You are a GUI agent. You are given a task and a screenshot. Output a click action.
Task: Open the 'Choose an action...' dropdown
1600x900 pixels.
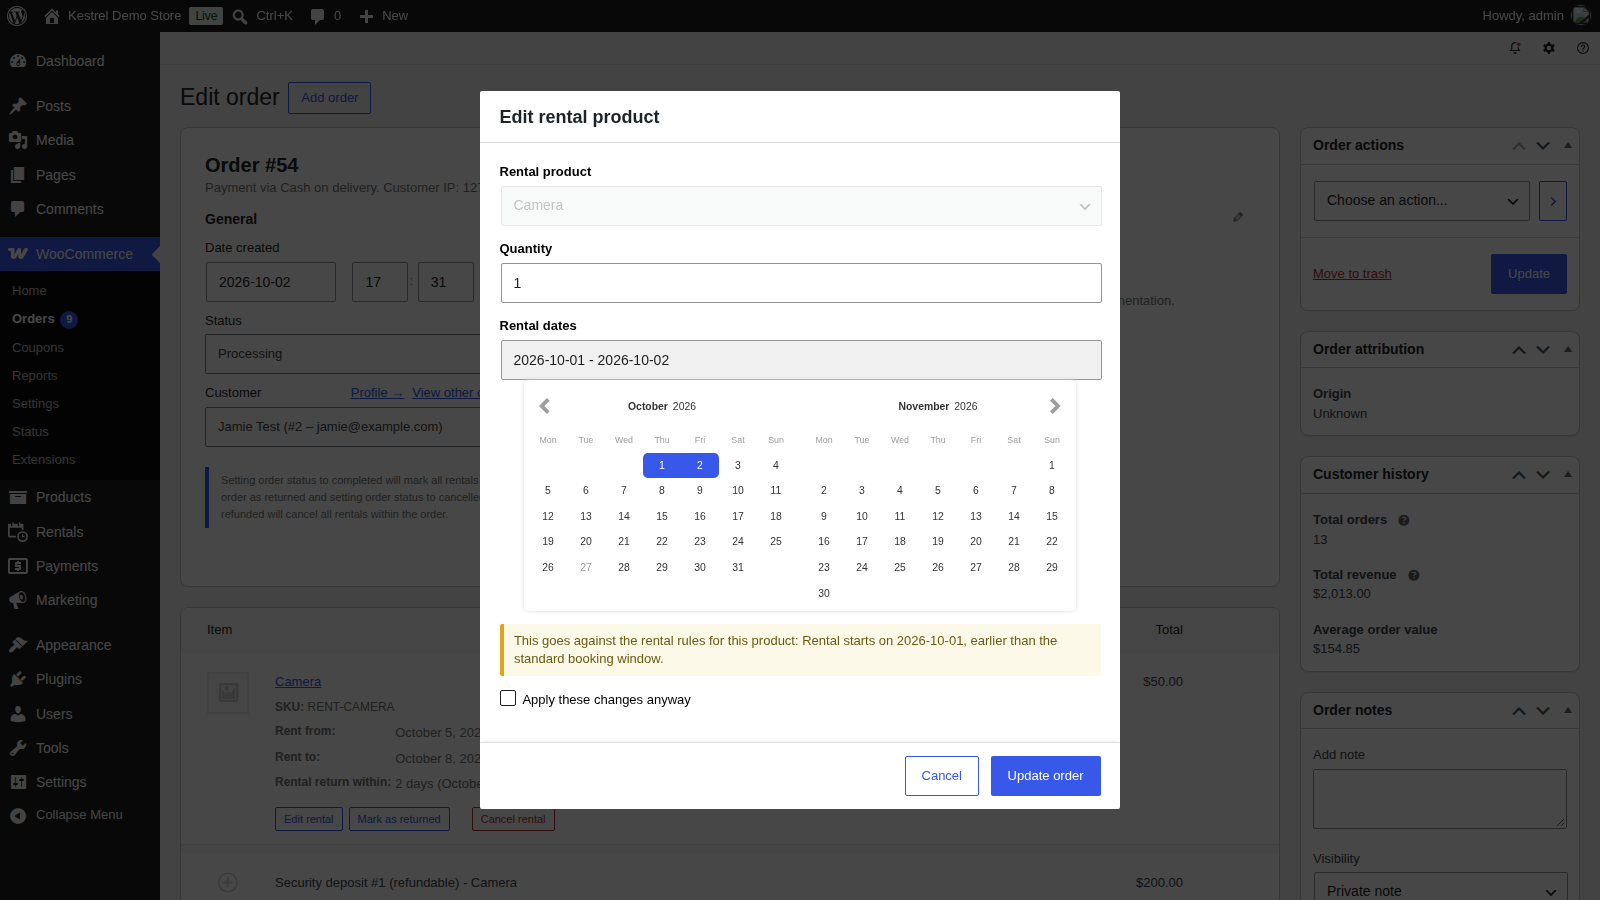tap(1421, 201)
